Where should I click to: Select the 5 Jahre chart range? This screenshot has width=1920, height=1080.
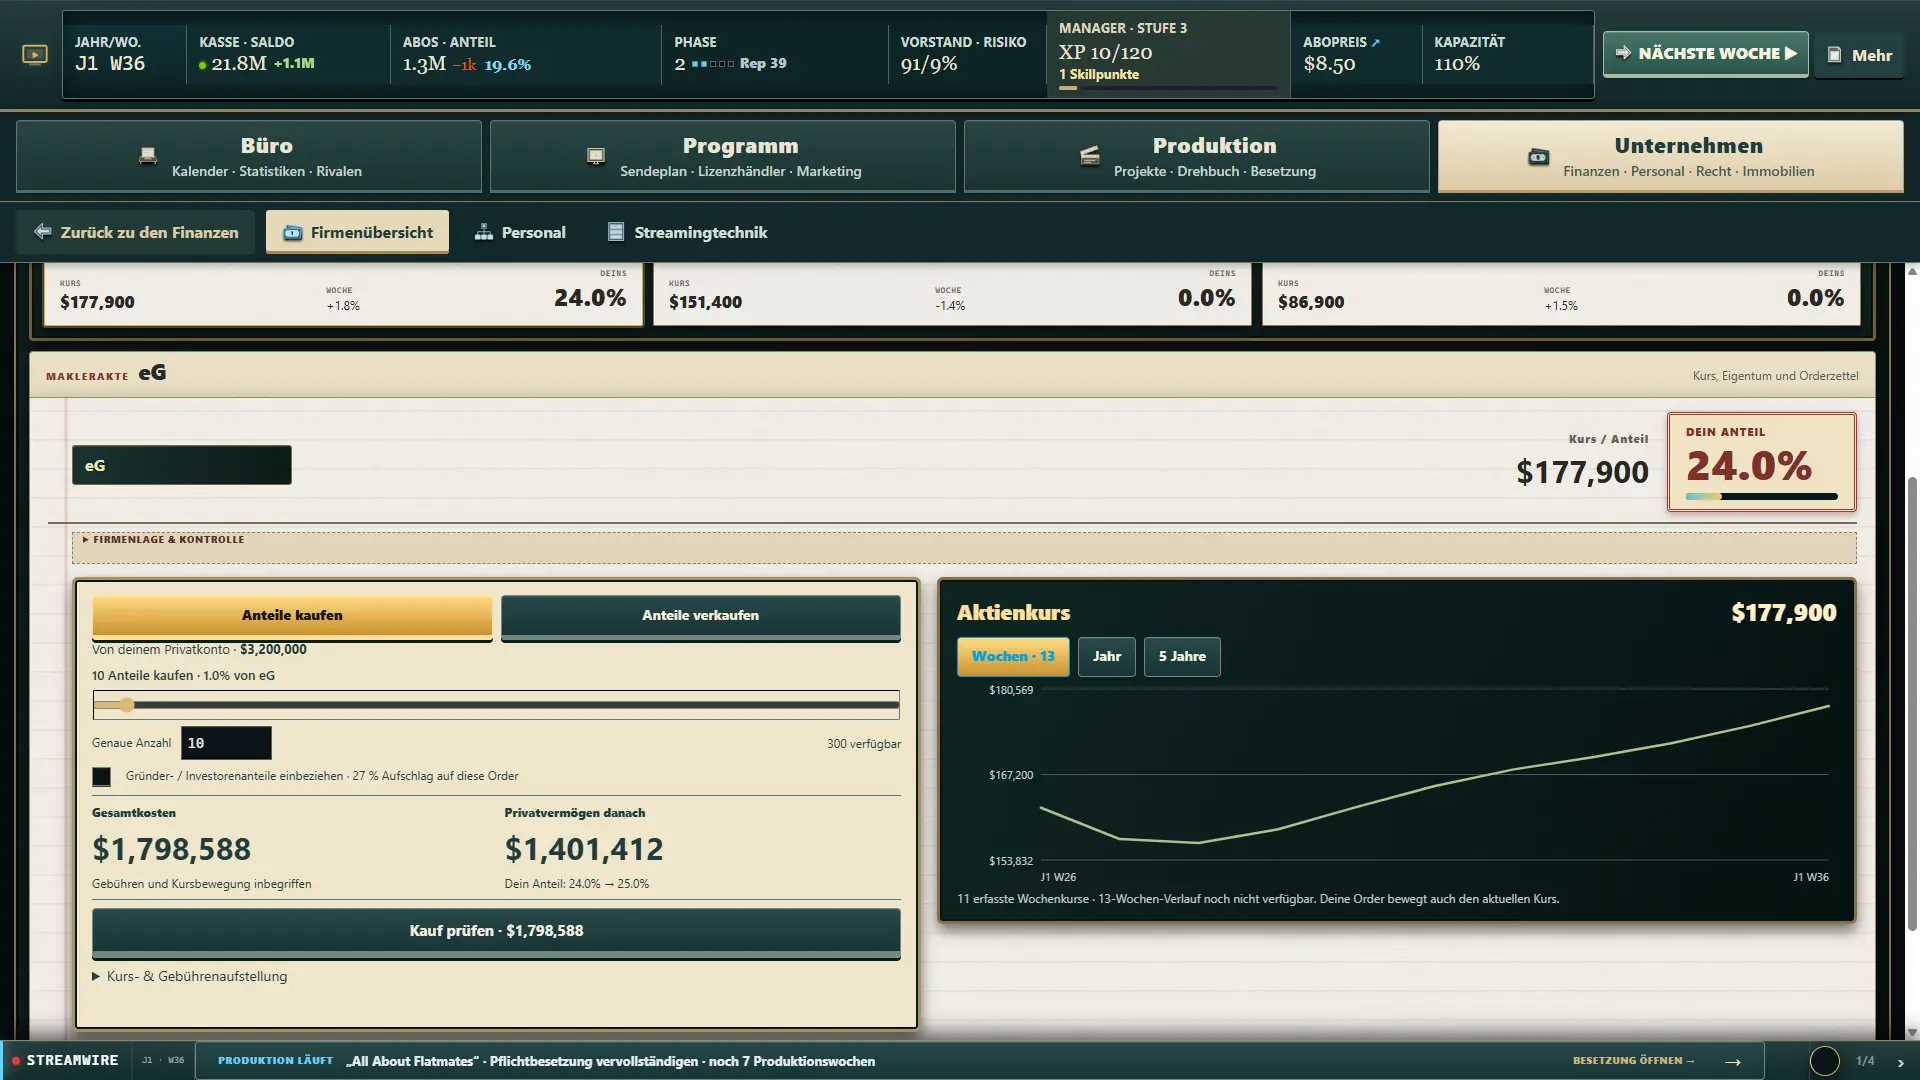[1182, 657]
